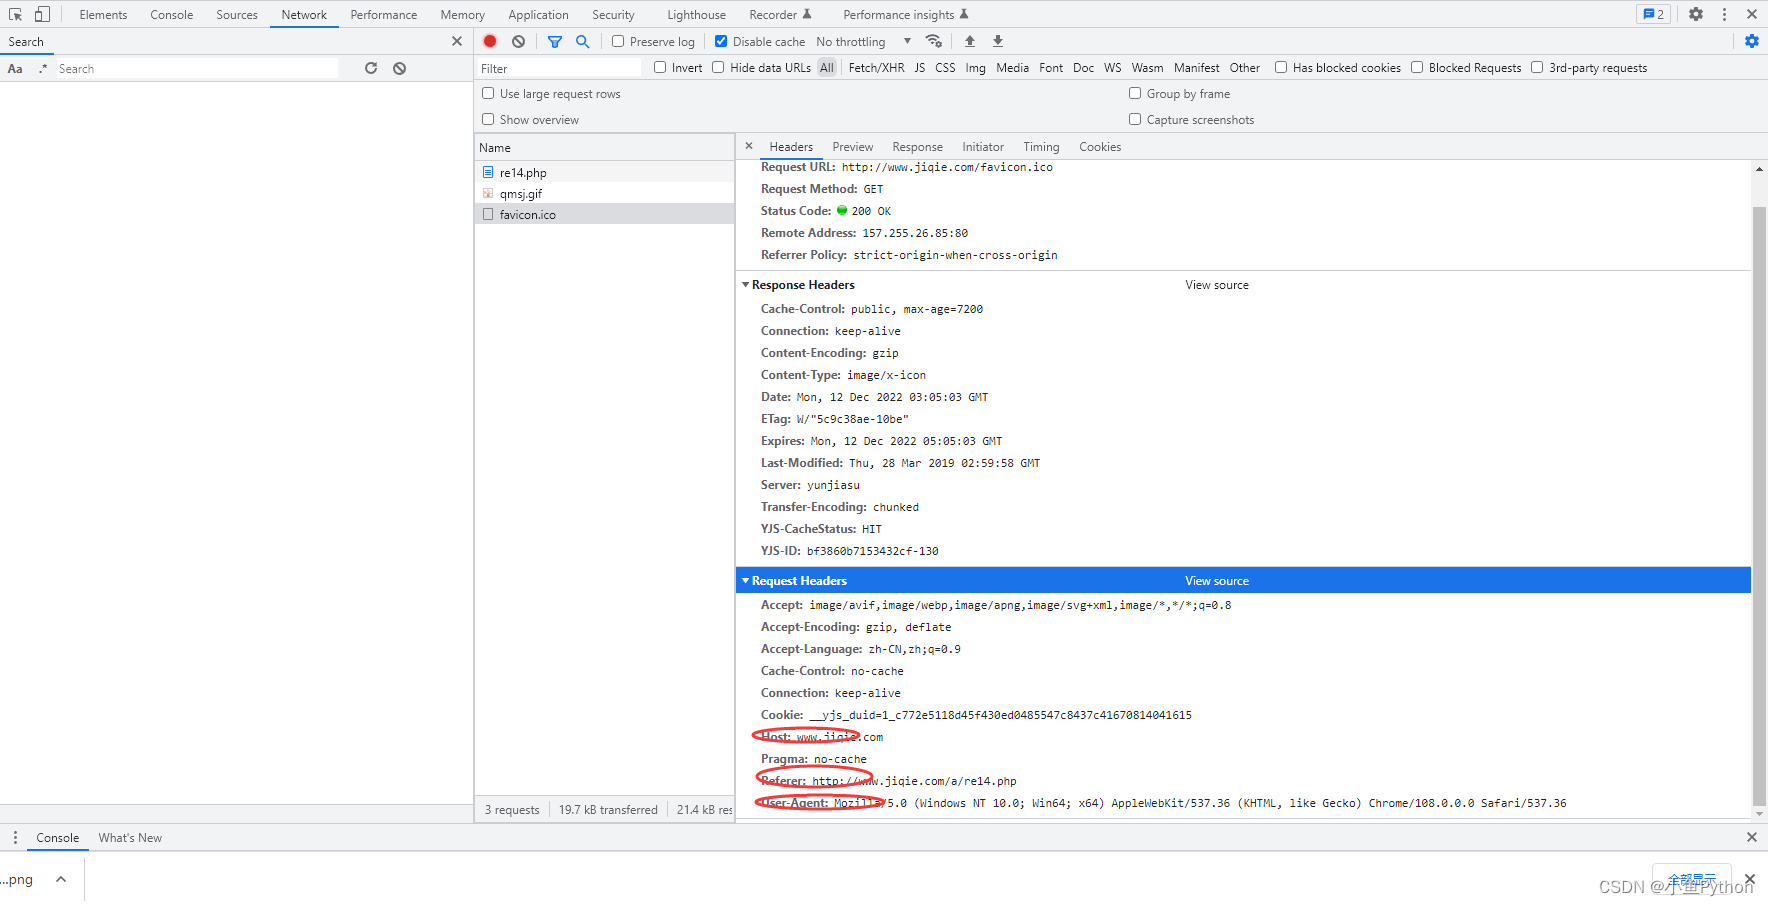Close the bottom console drawer
Screen dimensions: 1768x906
pyautogui.click(x=1752, y=837)
